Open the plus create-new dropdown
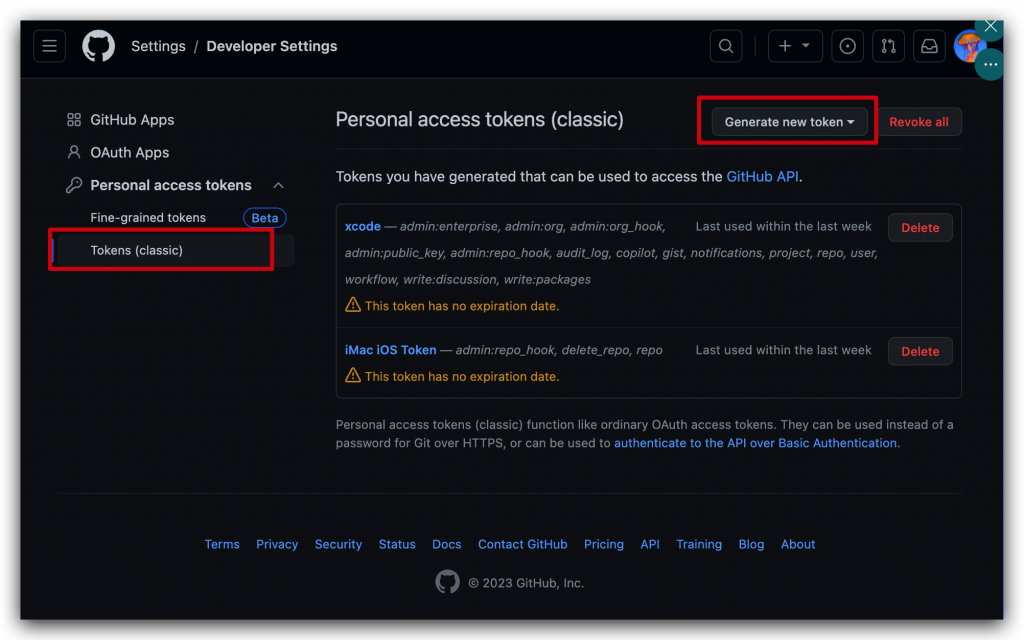The height and width of the screenshot is (640, 1024). [x=795, y=46]
